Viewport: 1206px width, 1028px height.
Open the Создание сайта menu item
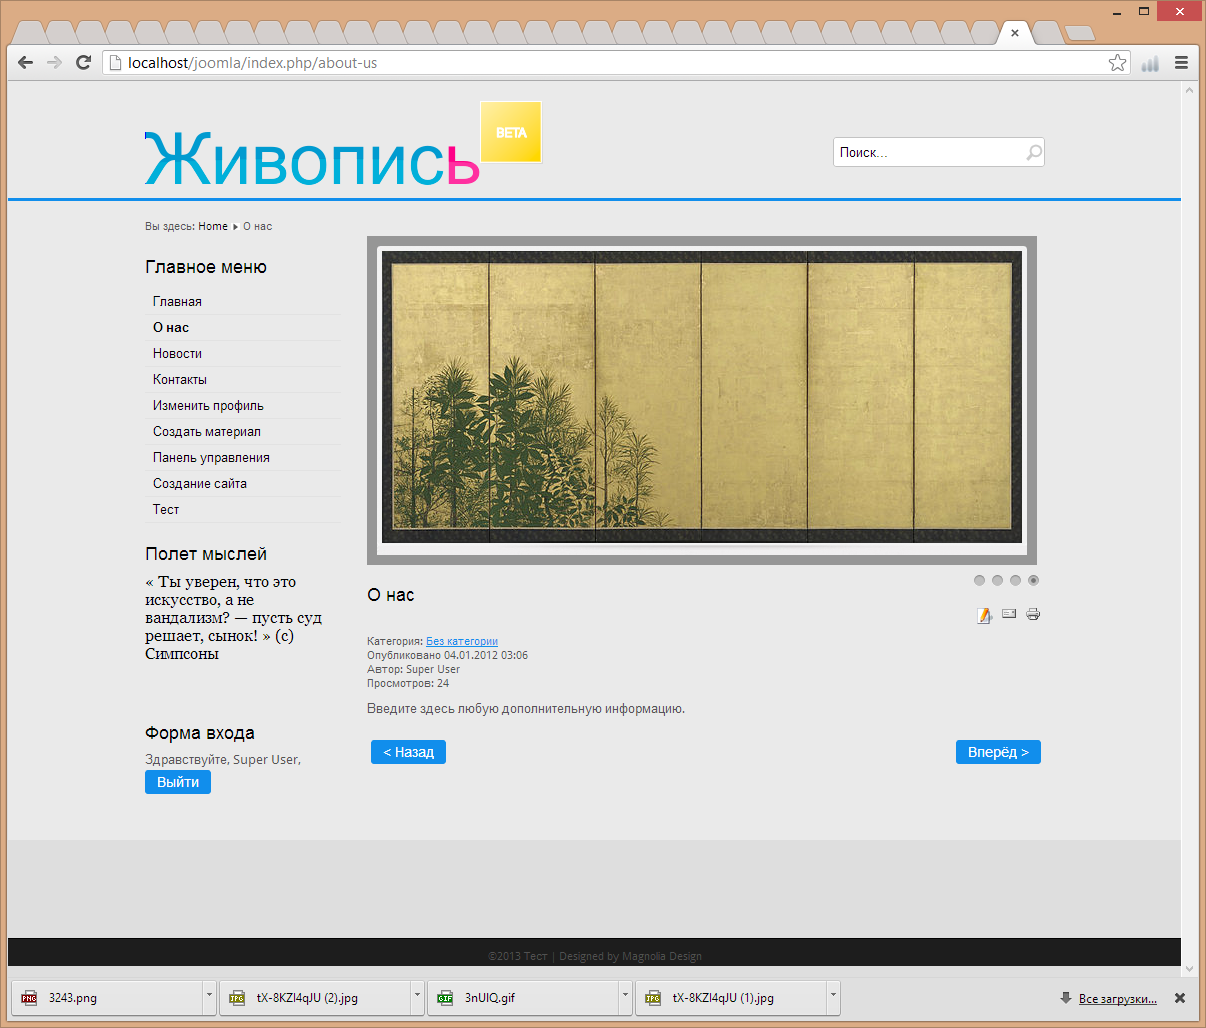point(200,483)
